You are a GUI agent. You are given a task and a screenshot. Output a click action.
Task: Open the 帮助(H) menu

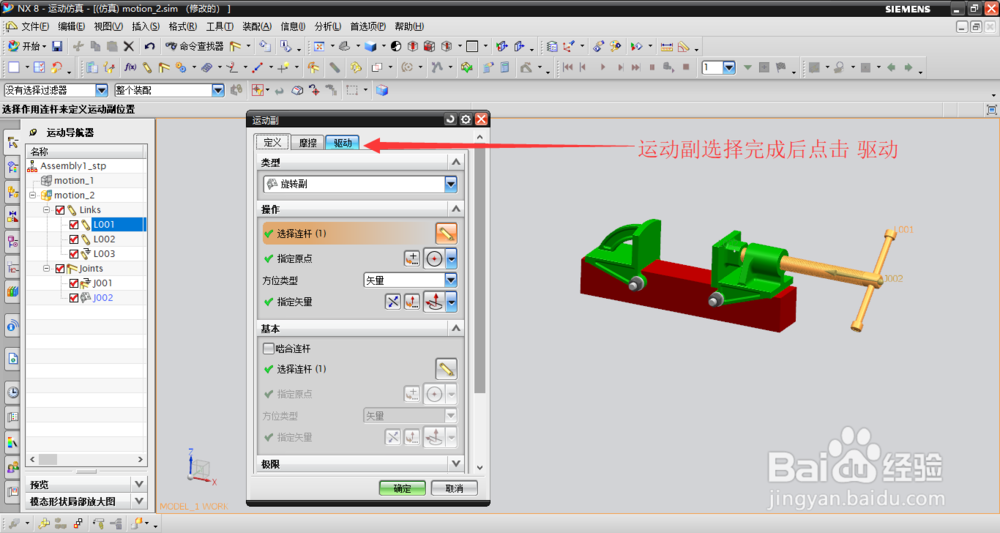point(409,26)
